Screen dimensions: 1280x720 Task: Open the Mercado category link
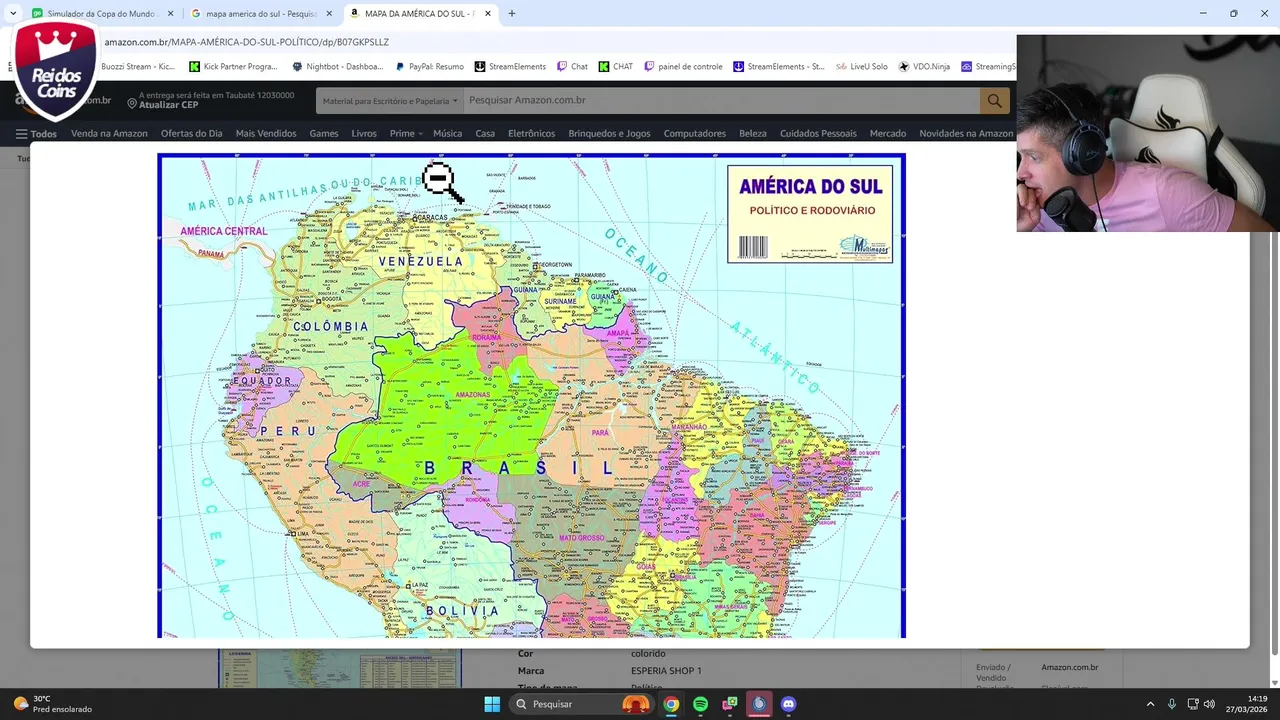click(x=888, y=134)
